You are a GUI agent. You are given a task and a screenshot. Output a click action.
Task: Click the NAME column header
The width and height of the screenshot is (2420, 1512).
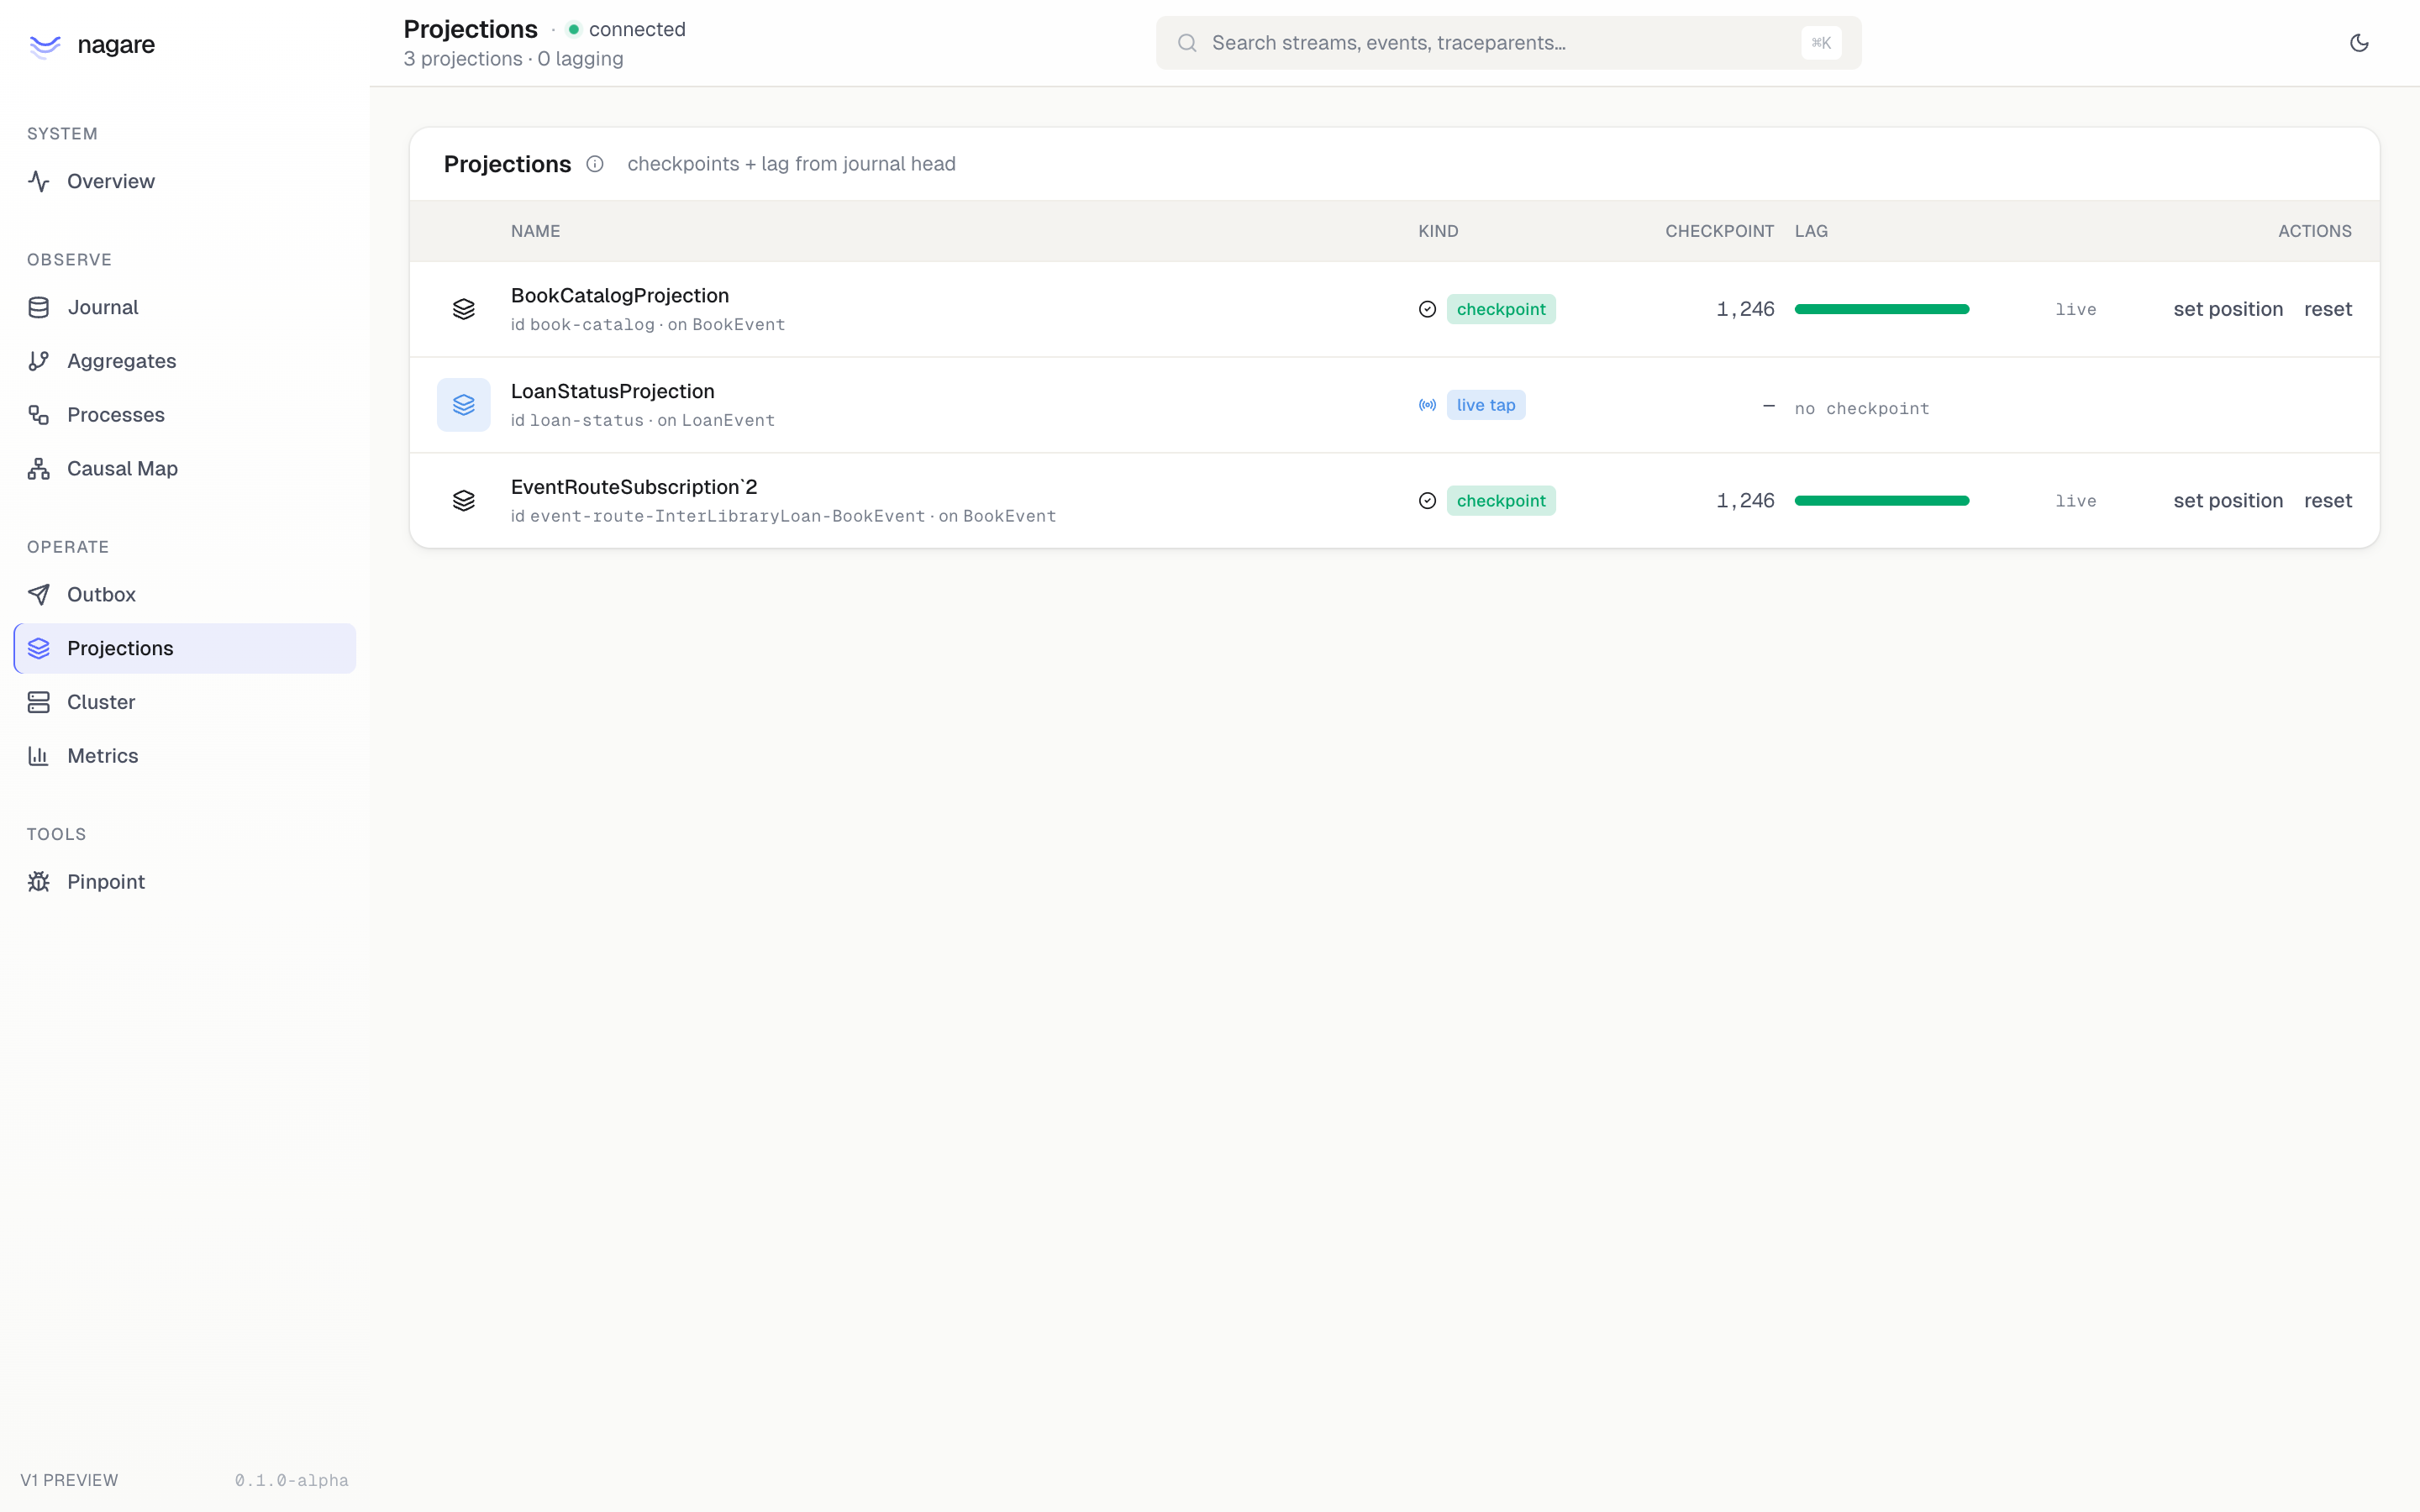point(536,231)
